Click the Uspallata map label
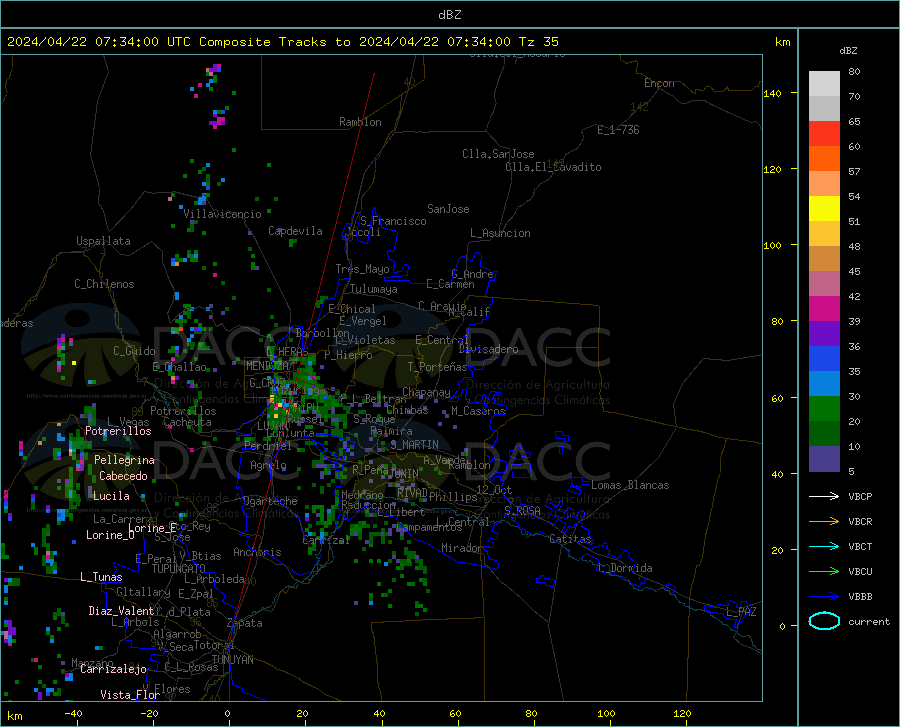Image resolution: width=900 pixels, height=727 pixels. click(103, 241)
